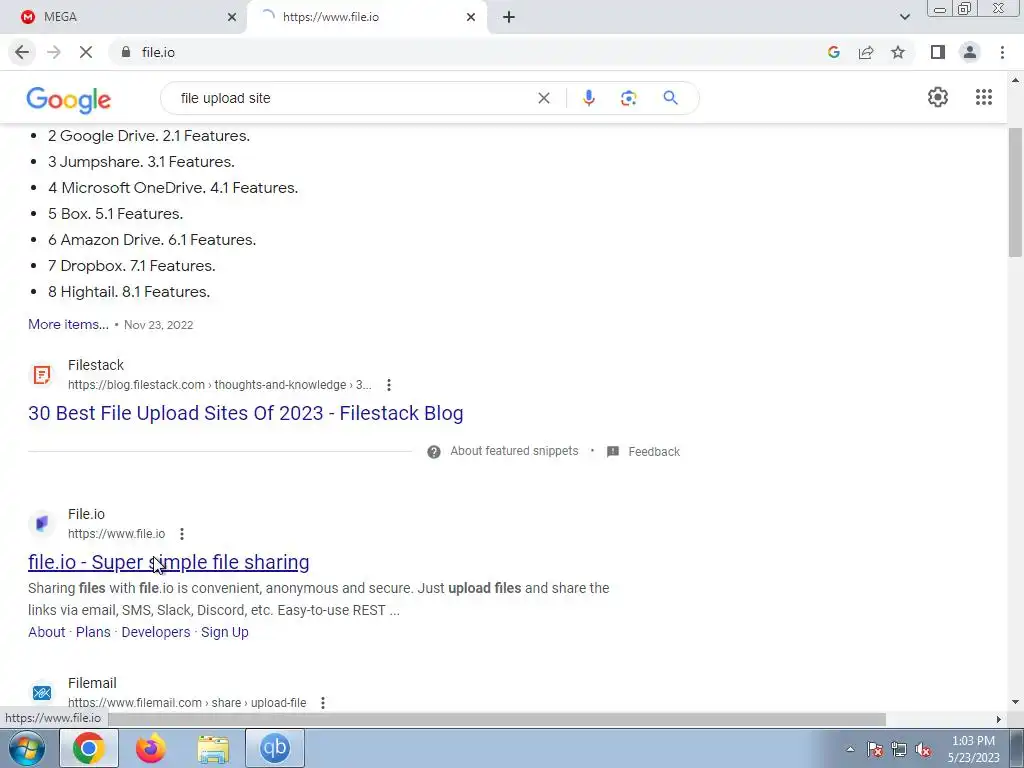Viewport: 1024px width, 768px height.
Task: Close the MEGA tab
Action: [x=231, y=17]
